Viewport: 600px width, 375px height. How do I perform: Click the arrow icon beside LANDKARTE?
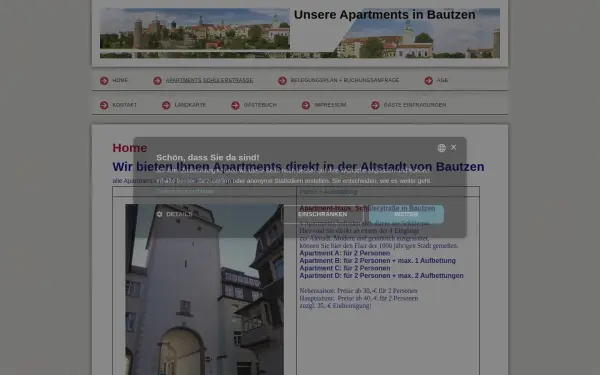(x=166, y=105)
